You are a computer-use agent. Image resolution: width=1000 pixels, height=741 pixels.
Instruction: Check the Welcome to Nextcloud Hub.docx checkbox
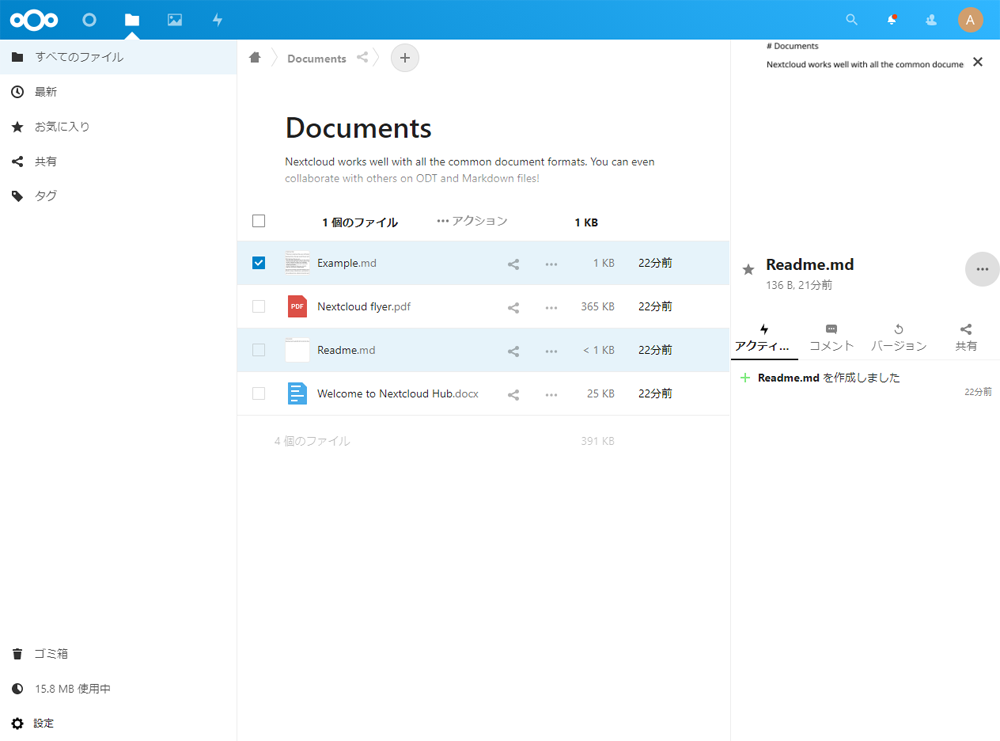click(x=258, y=393)
